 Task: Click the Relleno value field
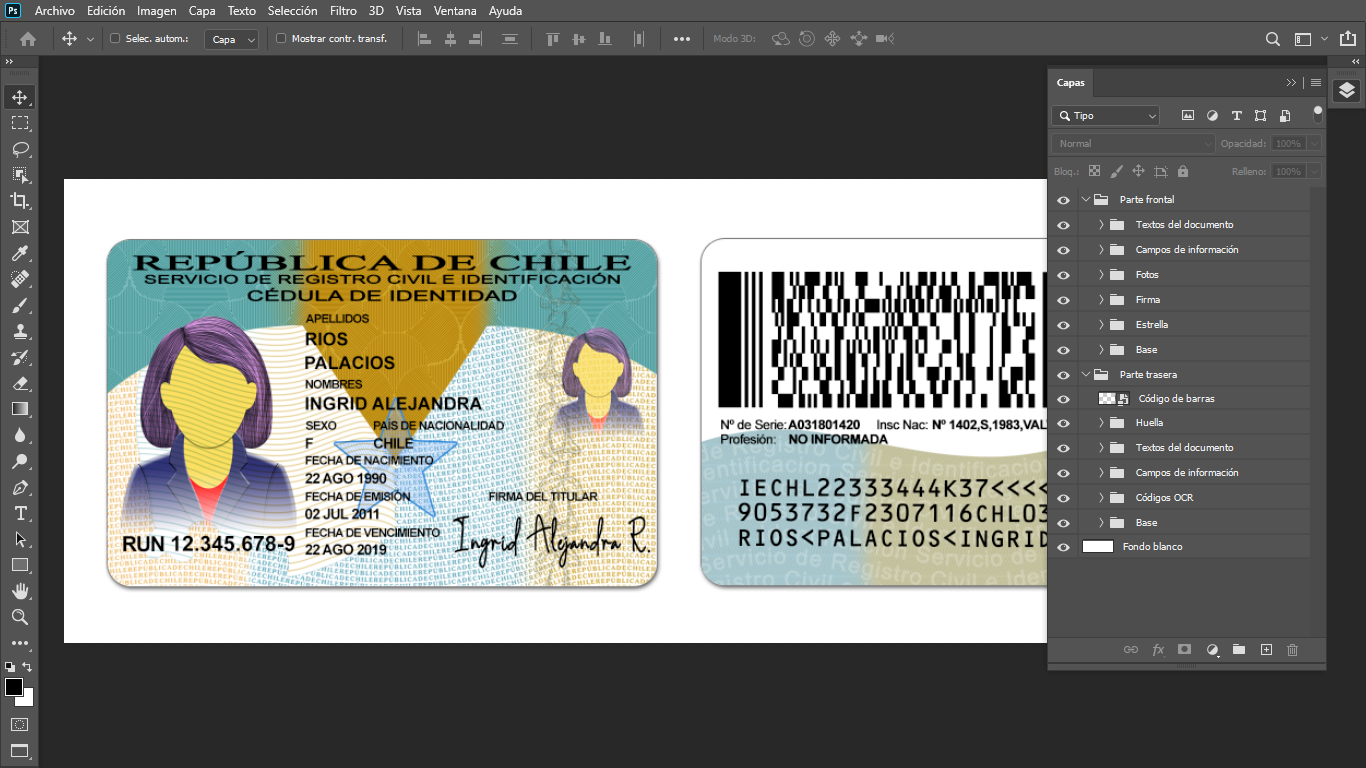(x=1288, y=172)
